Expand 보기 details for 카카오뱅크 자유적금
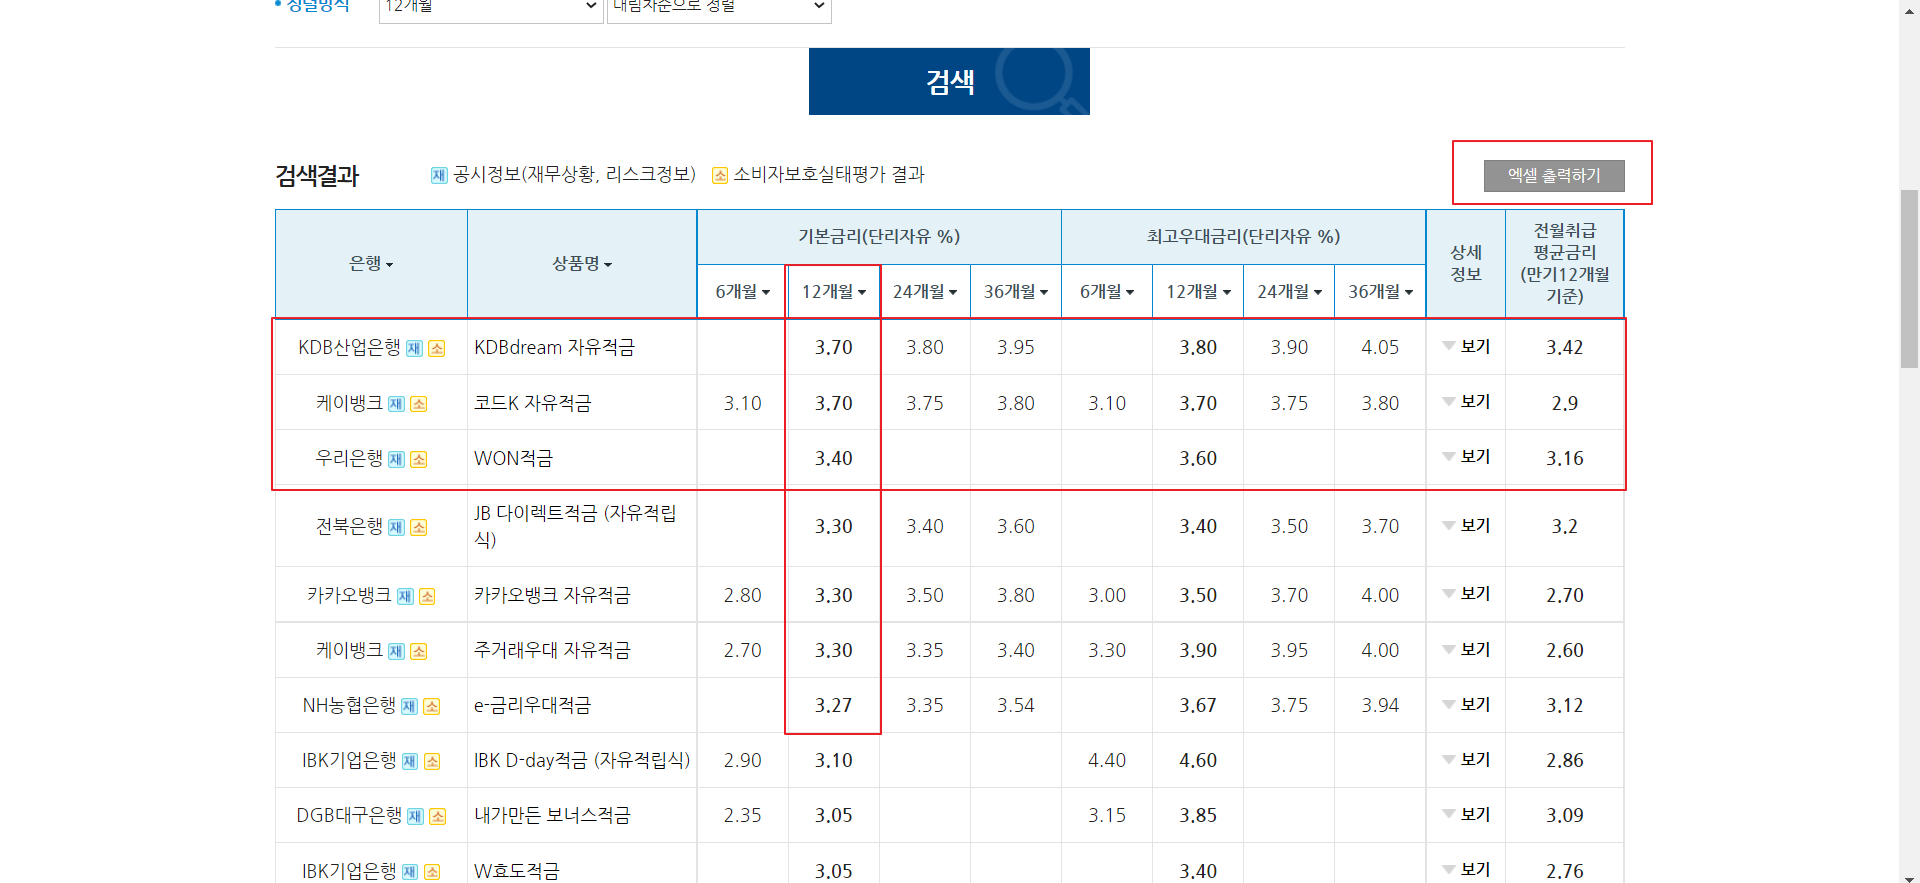The image size is (1920, 883). (1466, 593)
